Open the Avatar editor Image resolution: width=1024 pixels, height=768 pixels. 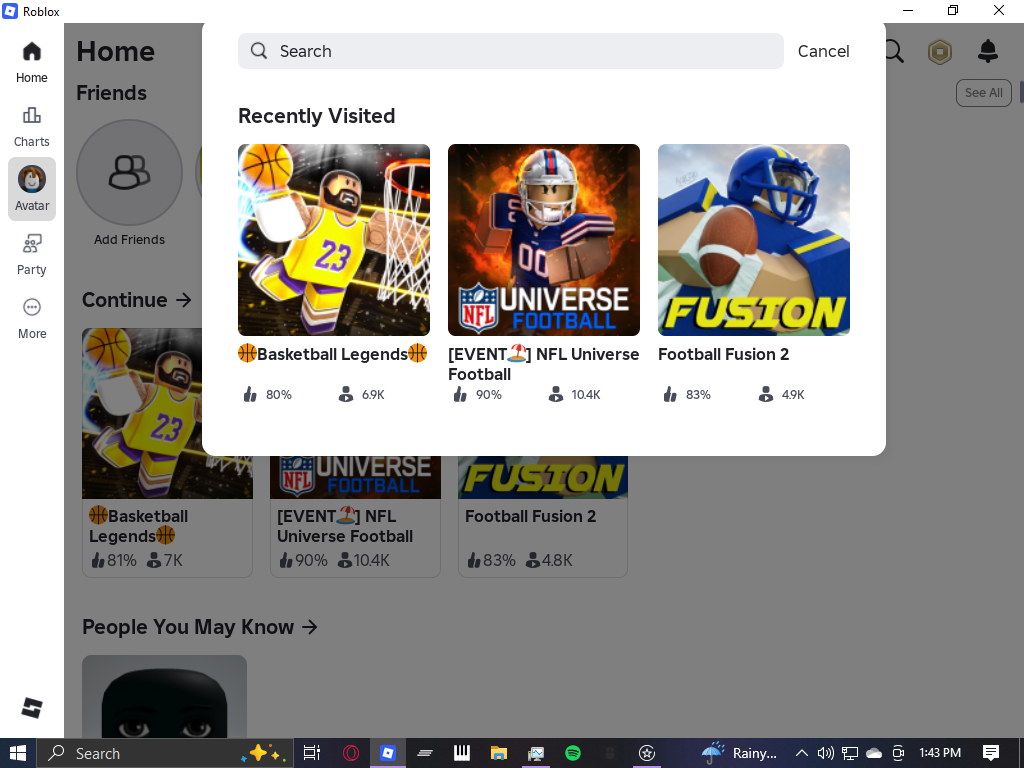(31, 189)
